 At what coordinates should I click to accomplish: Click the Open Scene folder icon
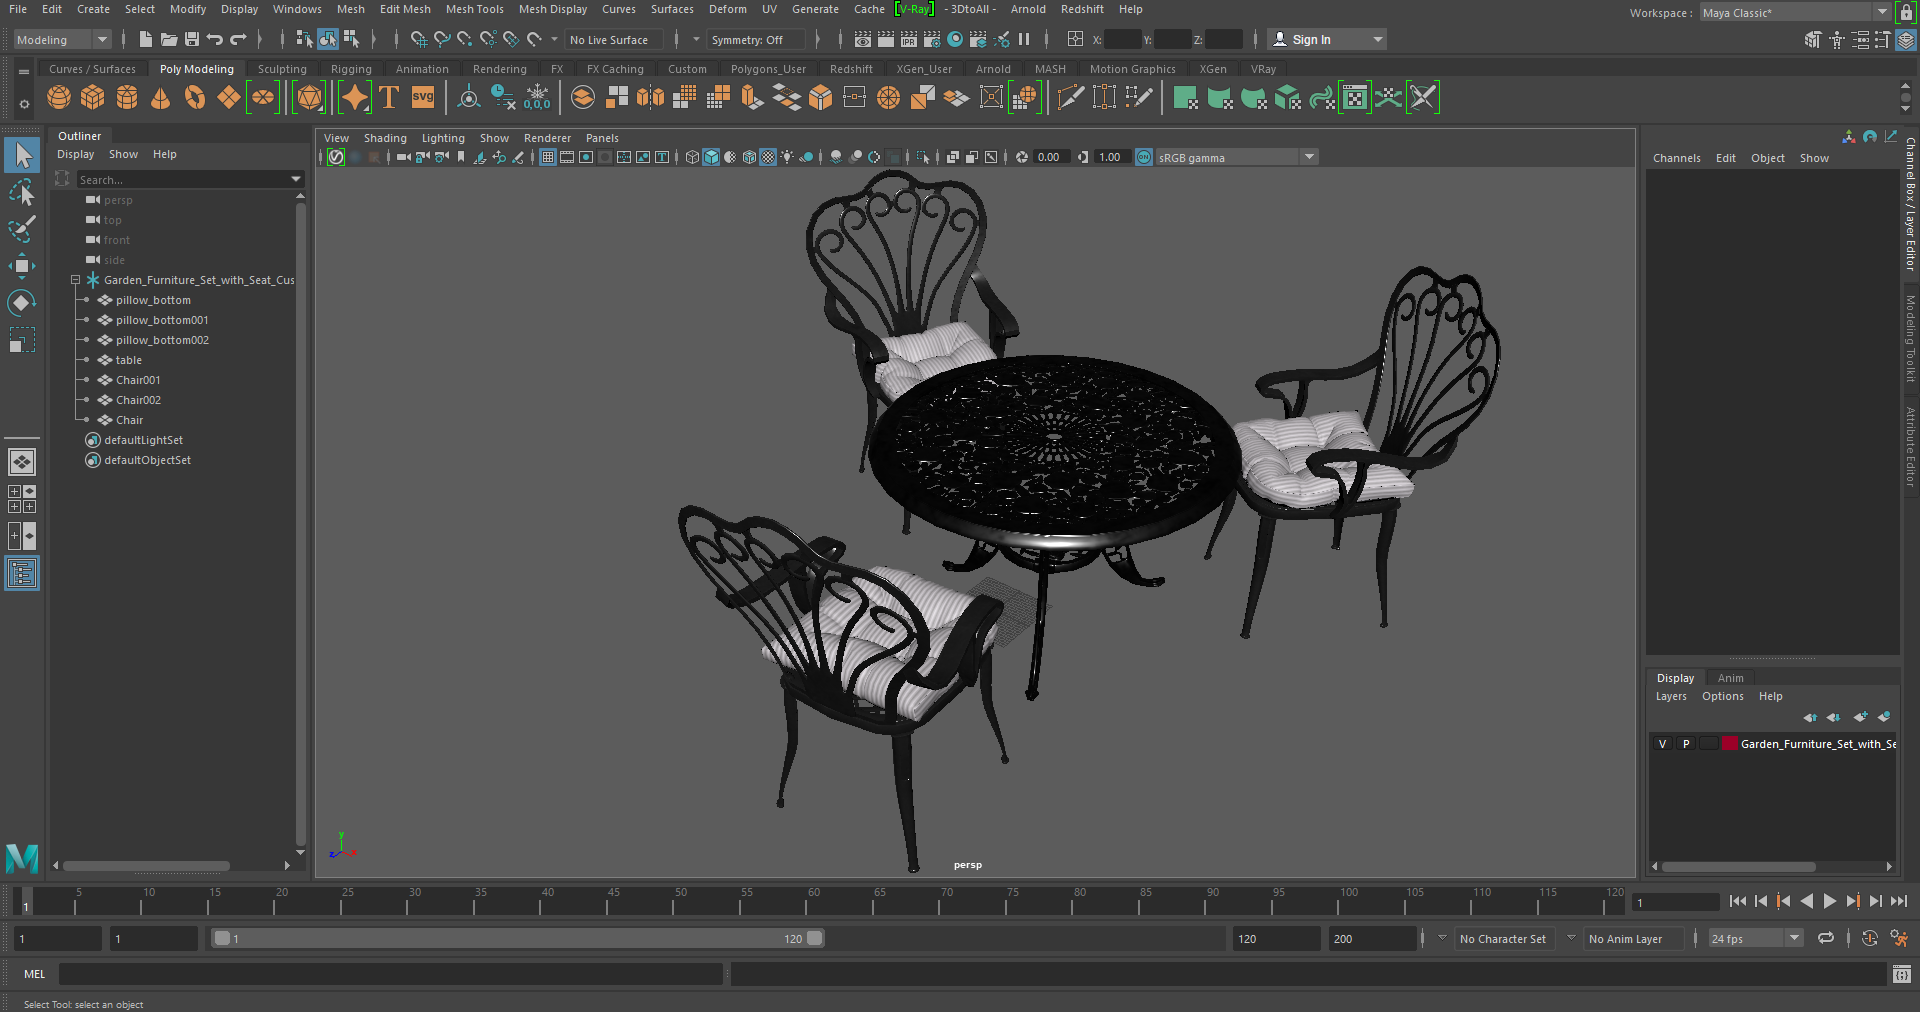click(169, 39)
